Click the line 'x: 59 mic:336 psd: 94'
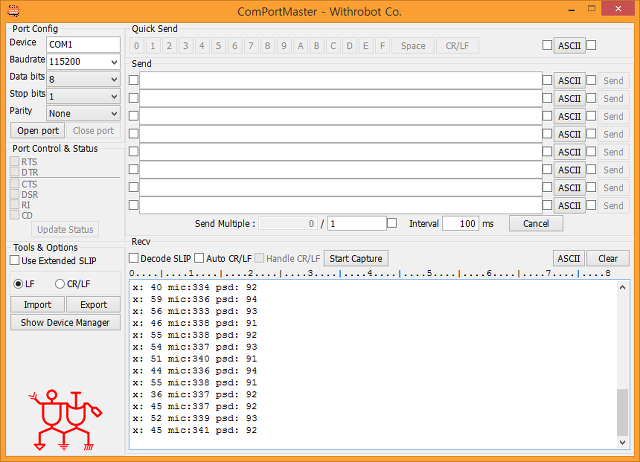 point(195,299)
